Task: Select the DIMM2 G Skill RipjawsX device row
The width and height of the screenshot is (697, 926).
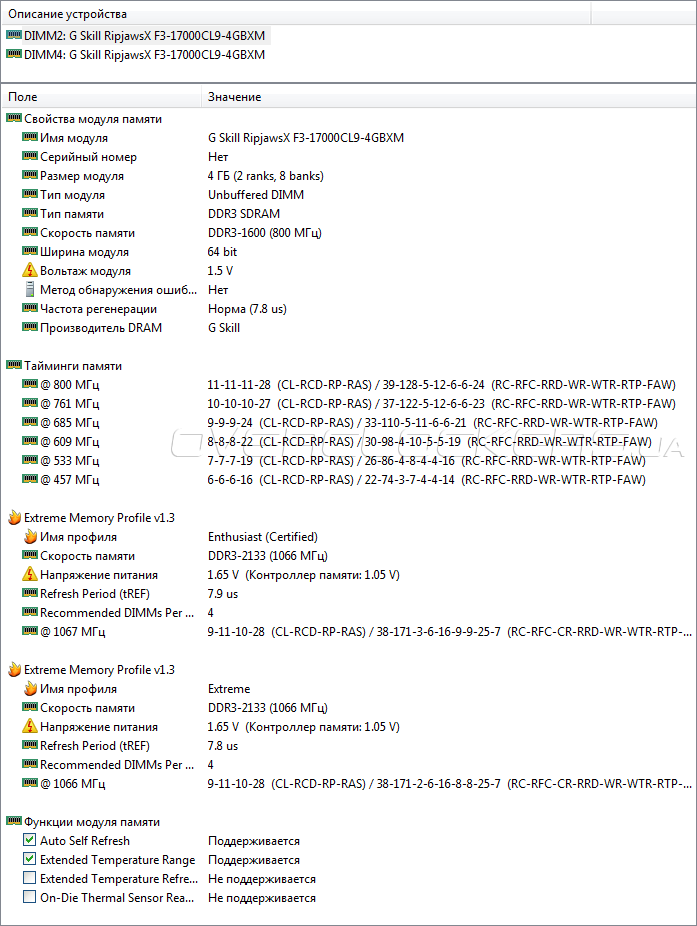Action: 136,35
